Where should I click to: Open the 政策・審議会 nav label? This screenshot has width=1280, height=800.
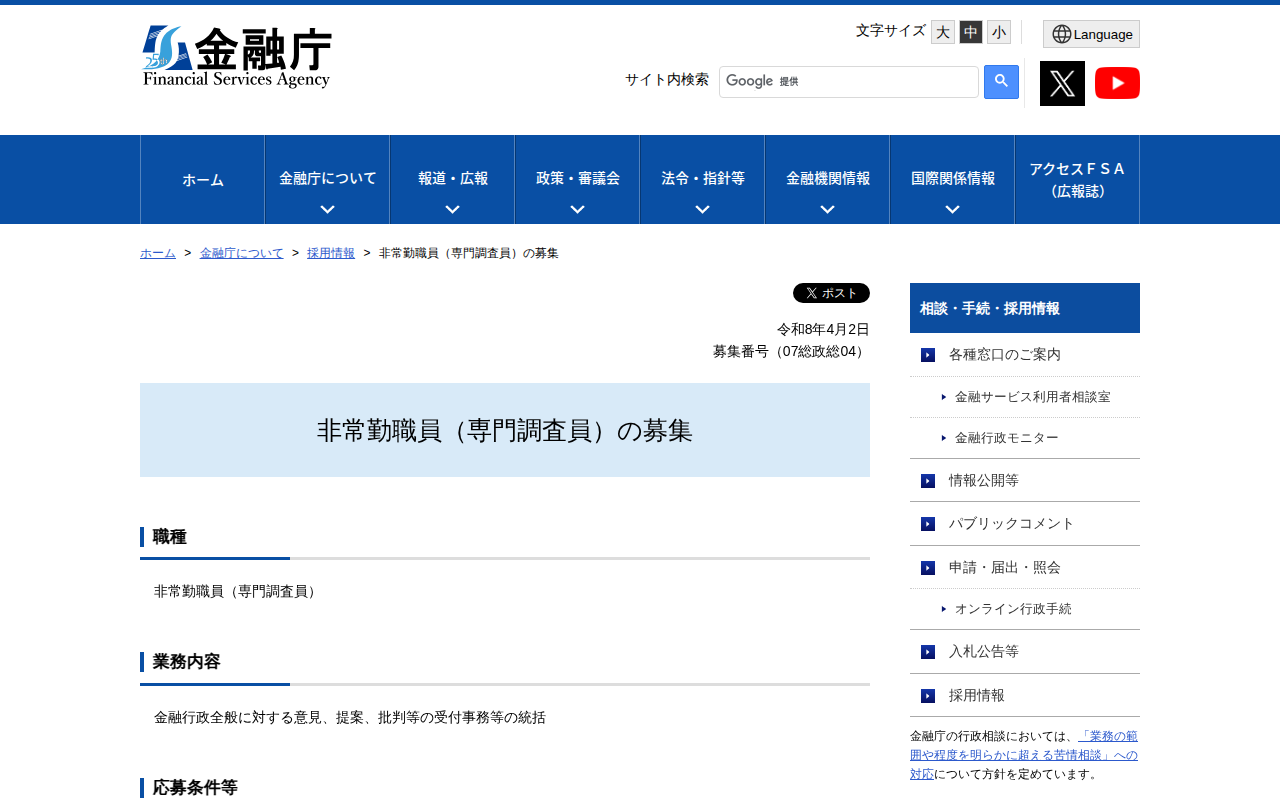tap(577, 178)
